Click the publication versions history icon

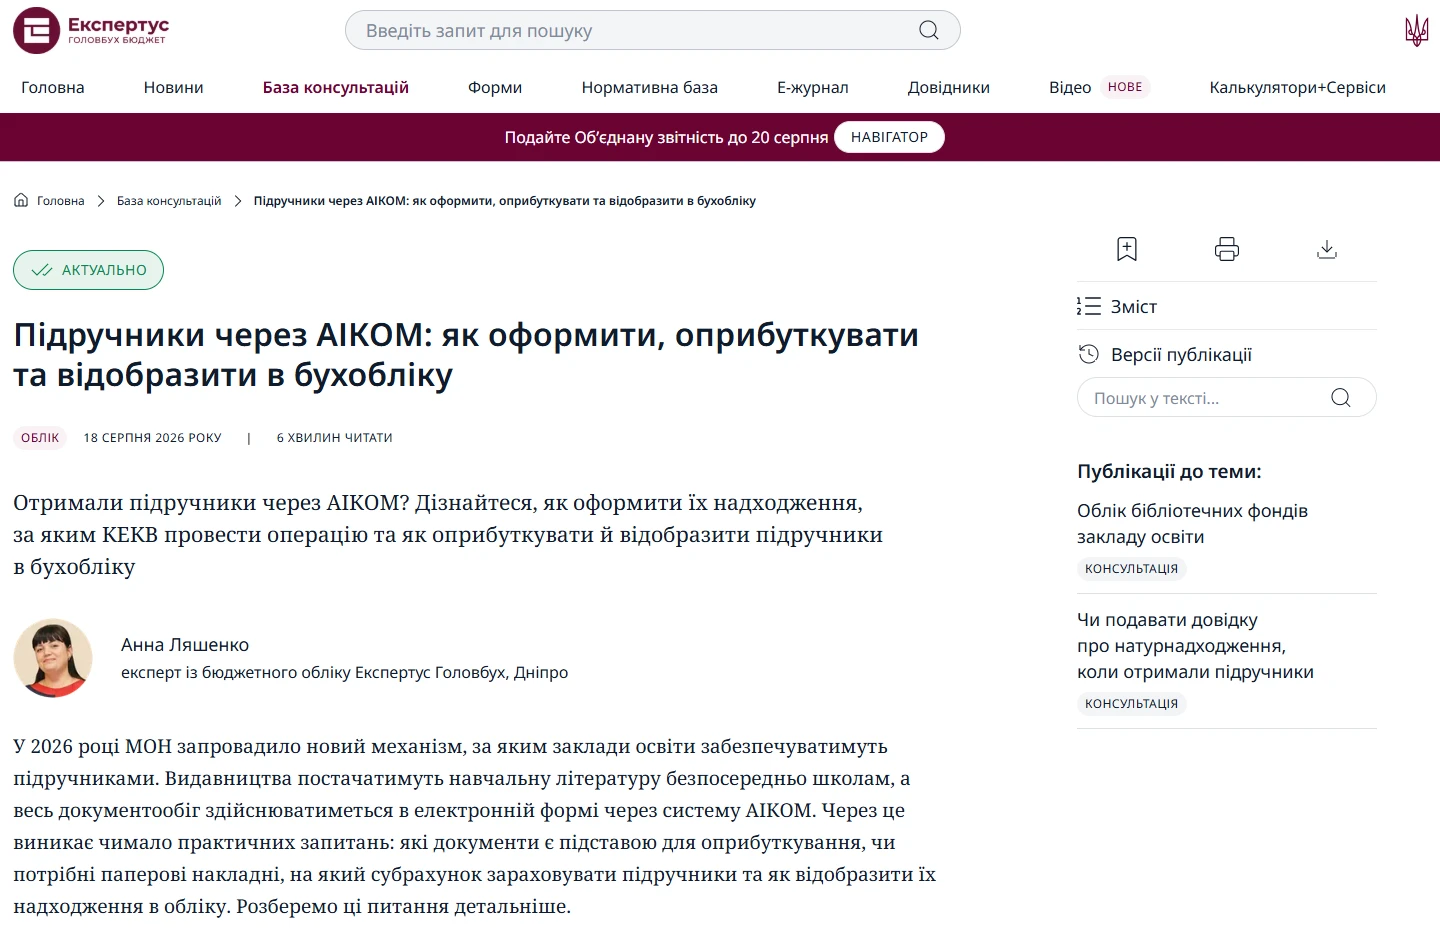pyautogui.click(x=1089, y=354)
